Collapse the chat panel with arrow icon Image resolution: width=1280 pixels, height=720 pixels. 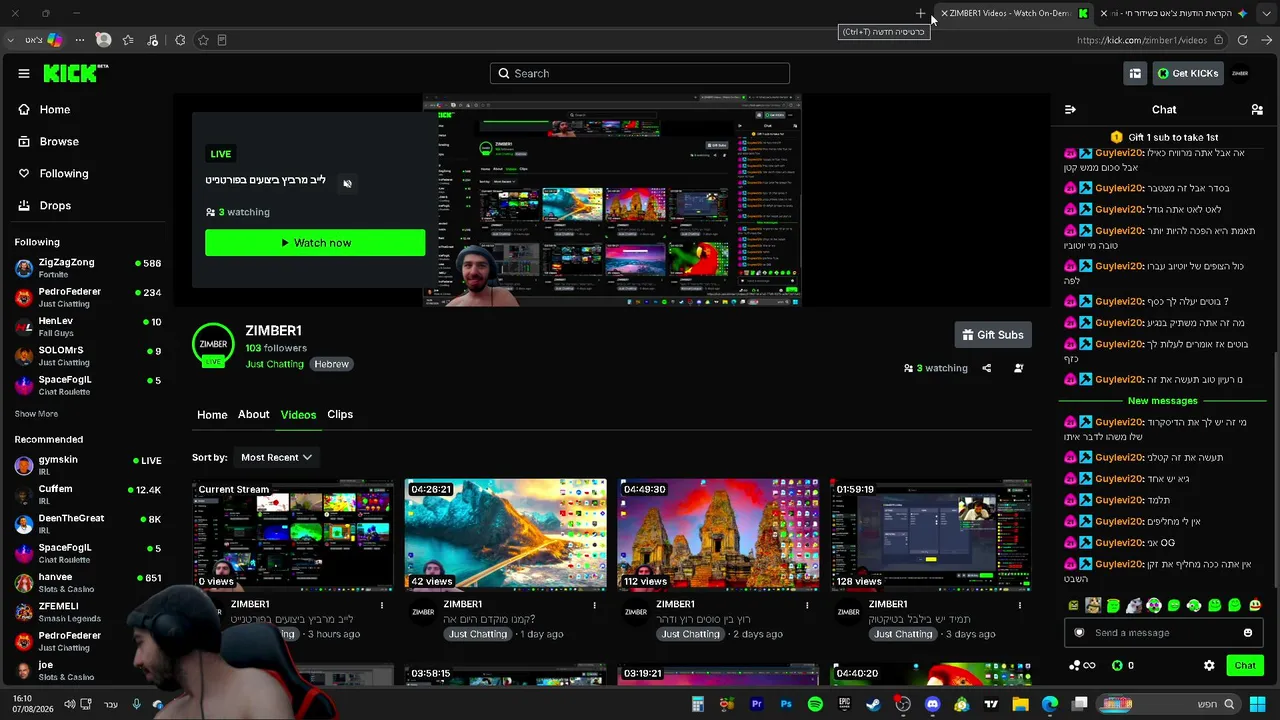(1070, 109)
